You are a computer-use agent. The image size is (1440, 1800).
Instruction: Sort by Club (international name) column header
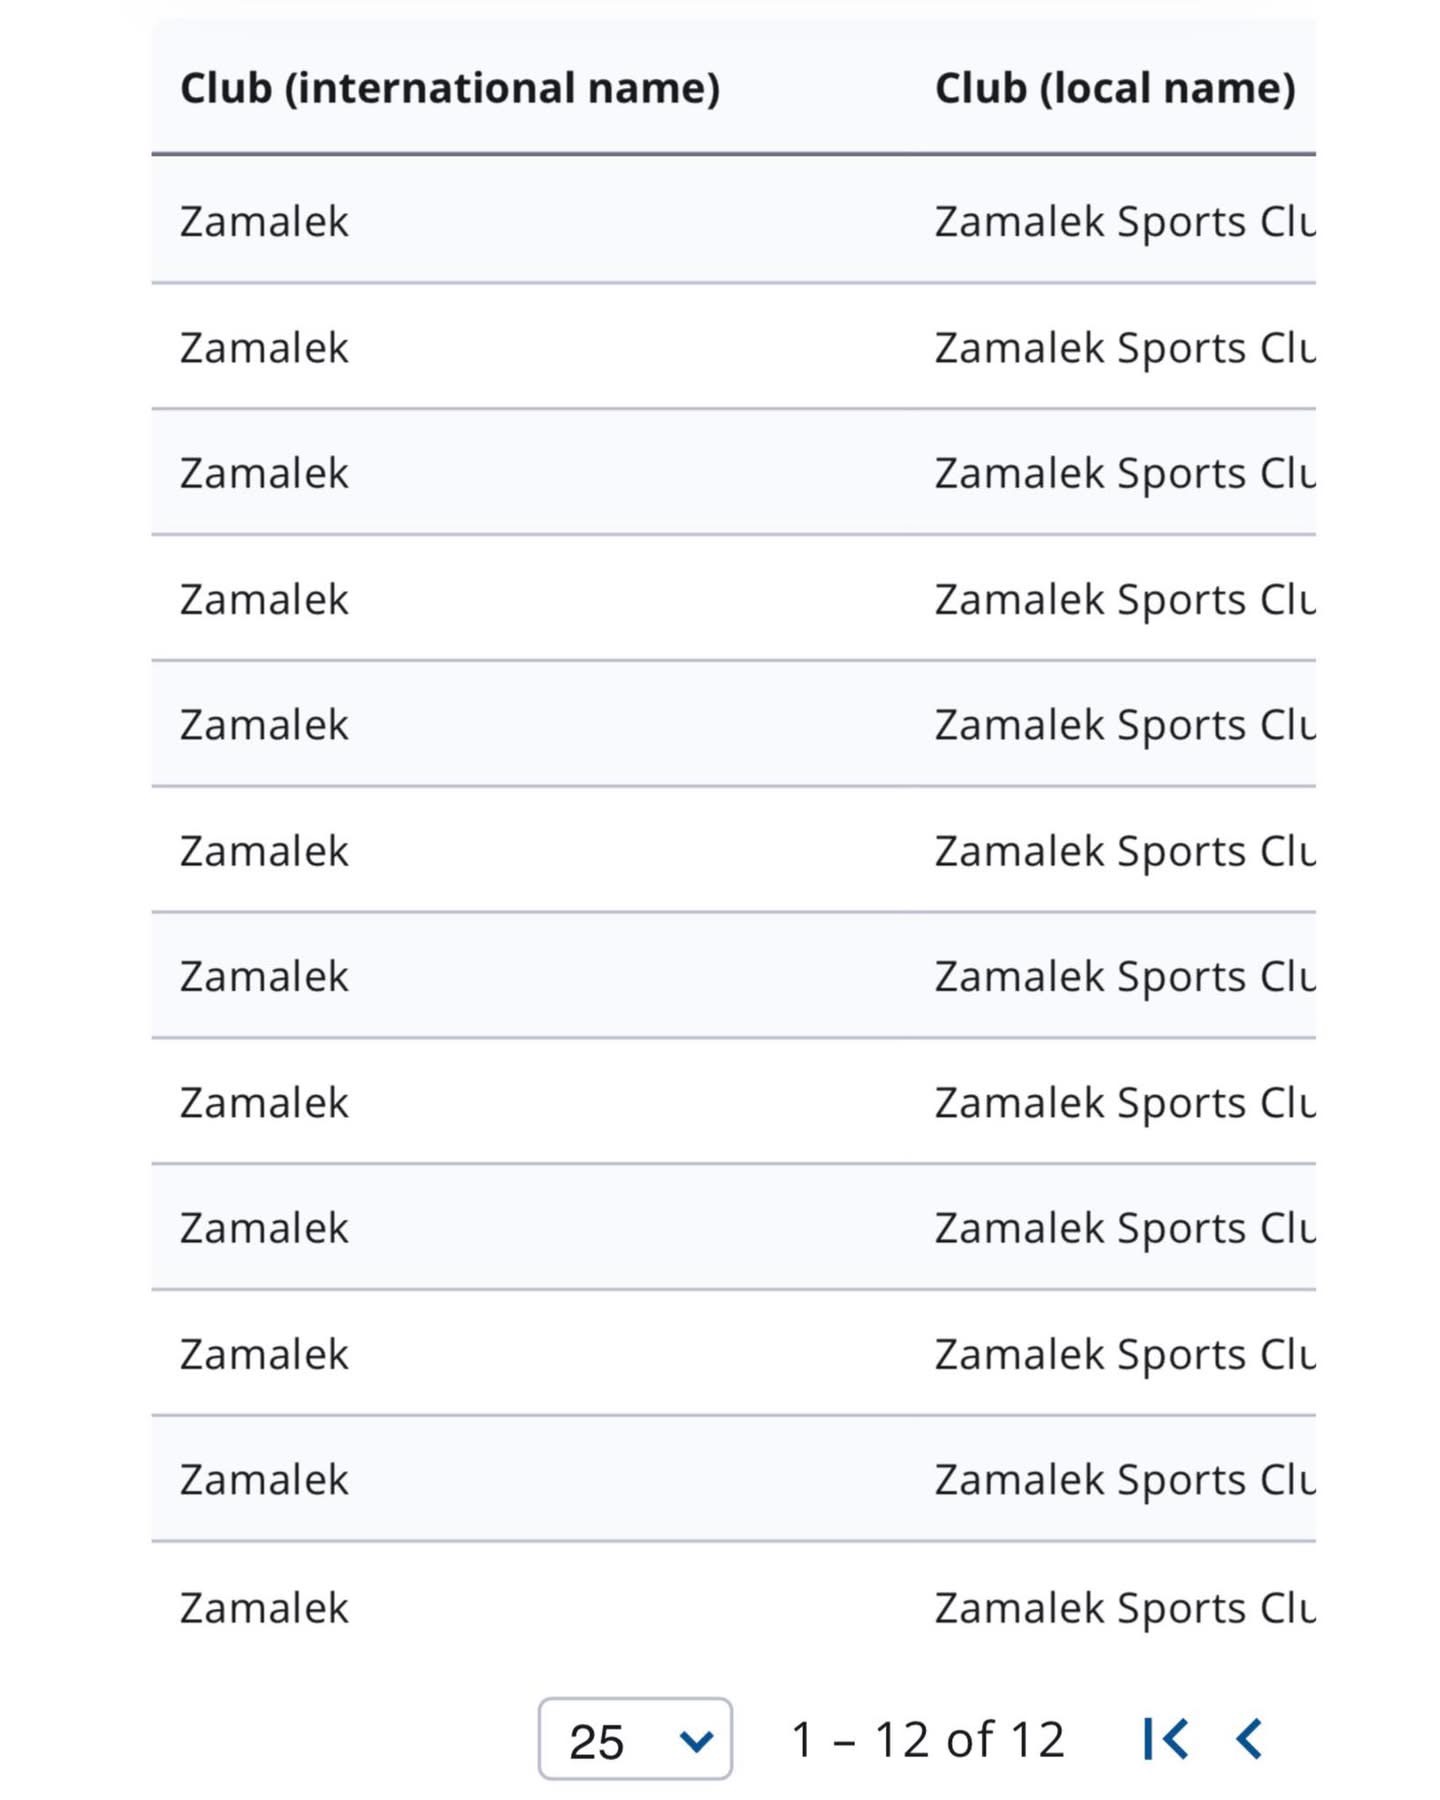click(x=450, y=88)
